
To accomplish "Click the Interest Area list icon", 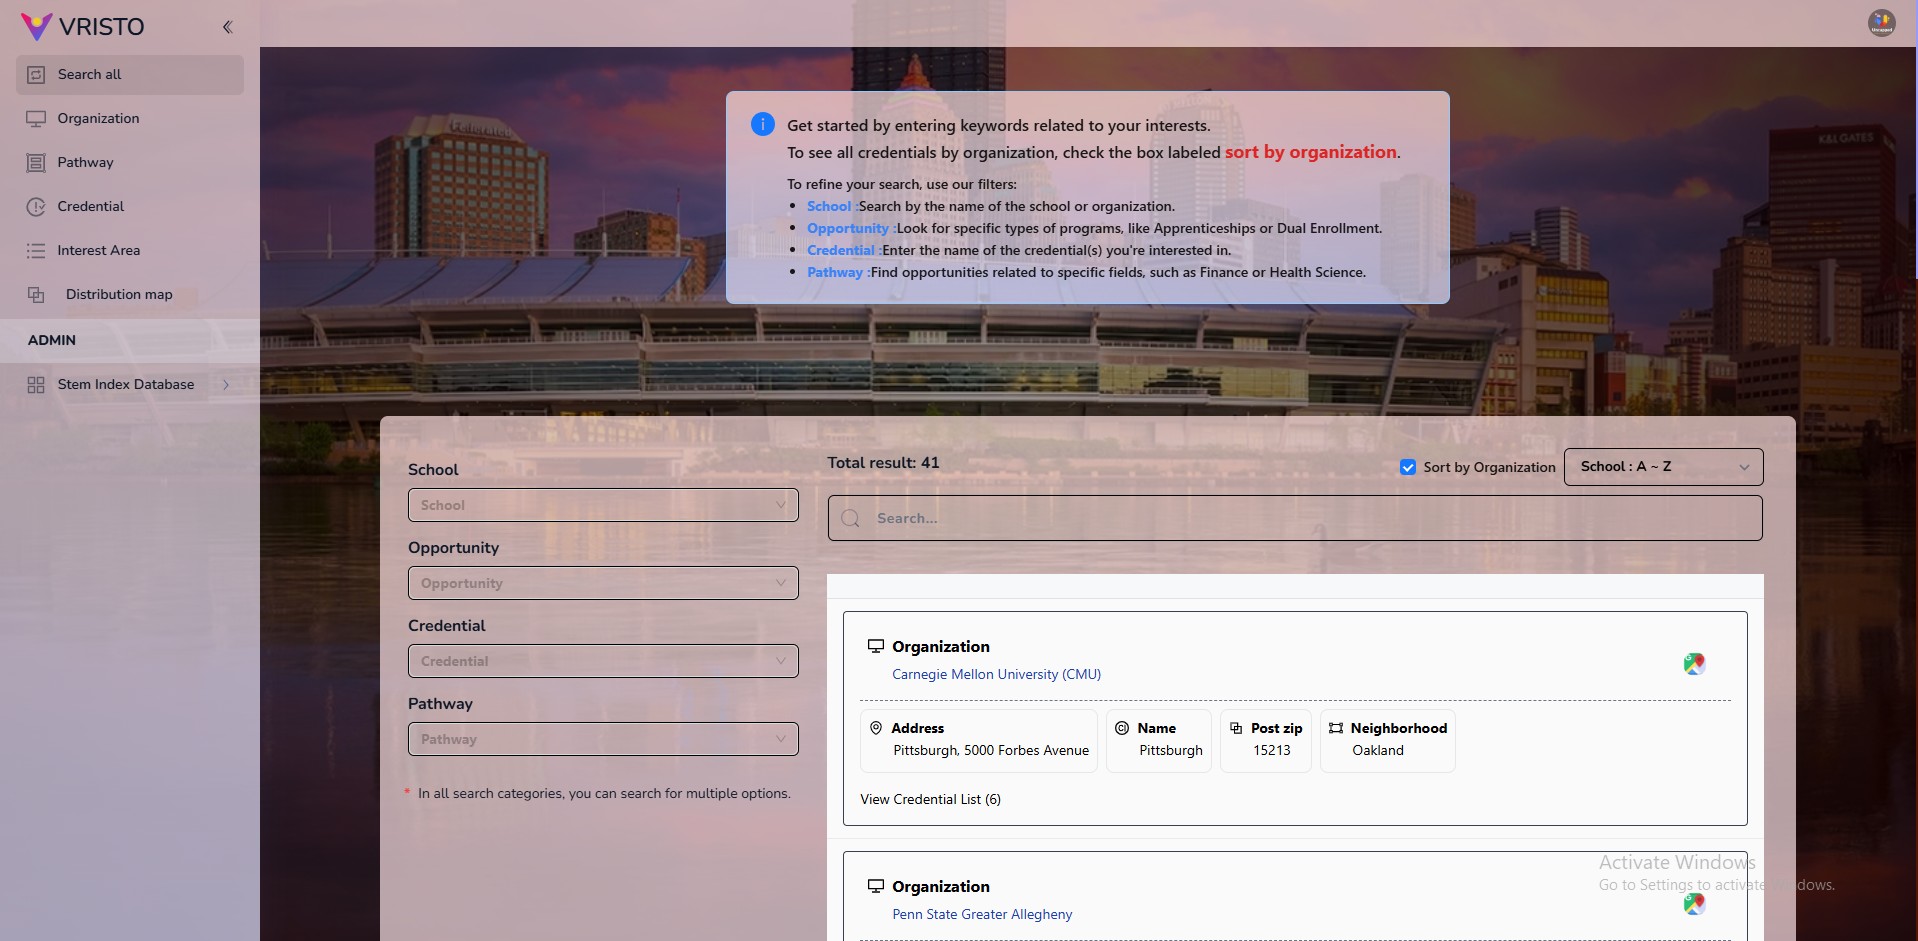I will coord(36,251).
